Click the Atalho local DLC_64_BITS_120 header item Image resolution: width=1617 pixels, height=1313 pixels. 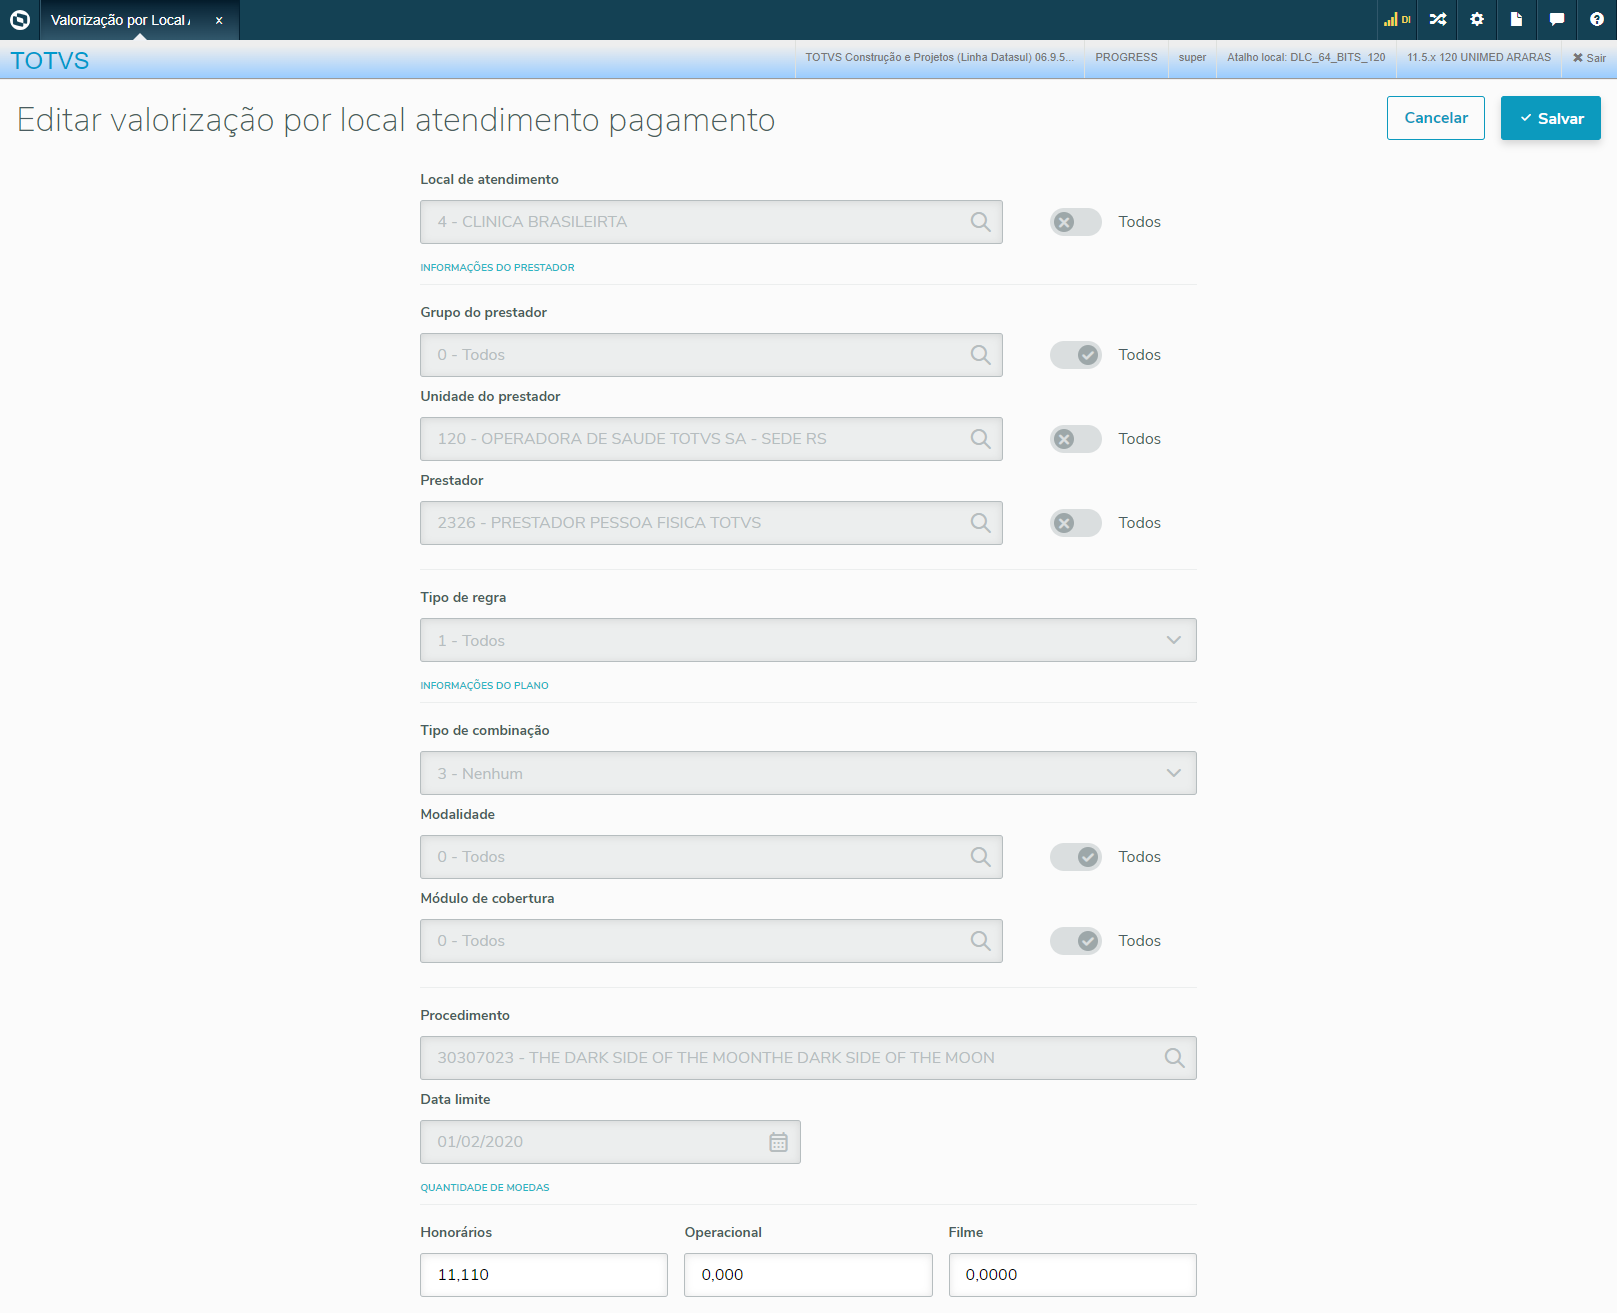click(x=1306, y=58)
